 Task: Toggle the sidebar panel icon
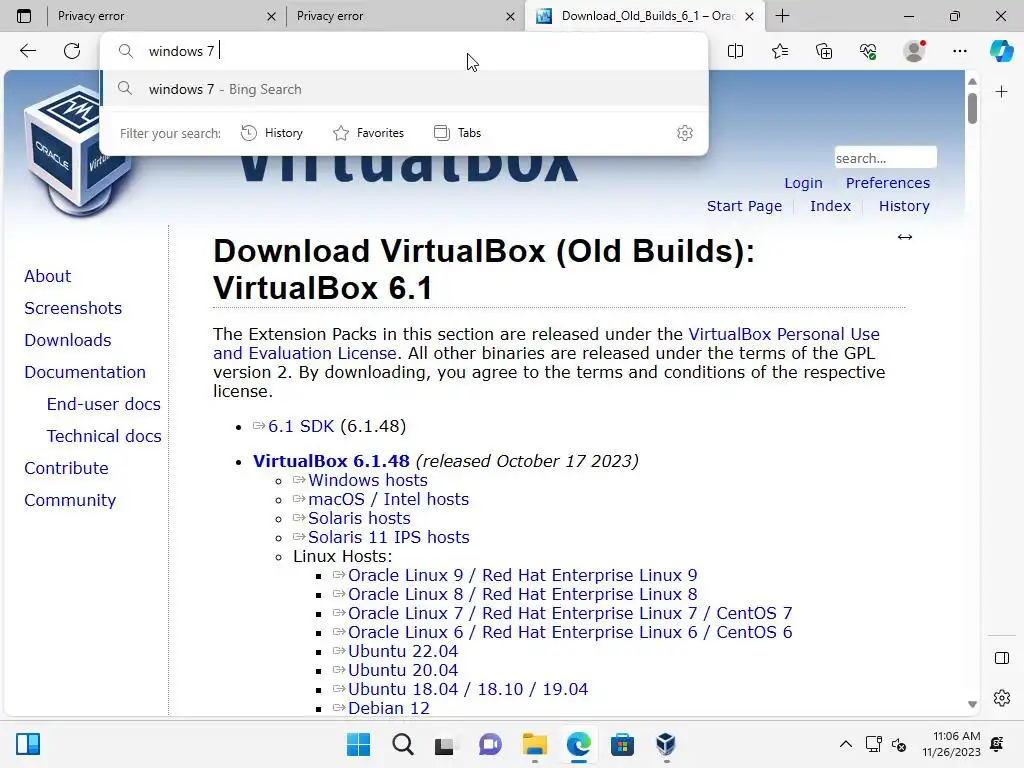[1001, 658]
